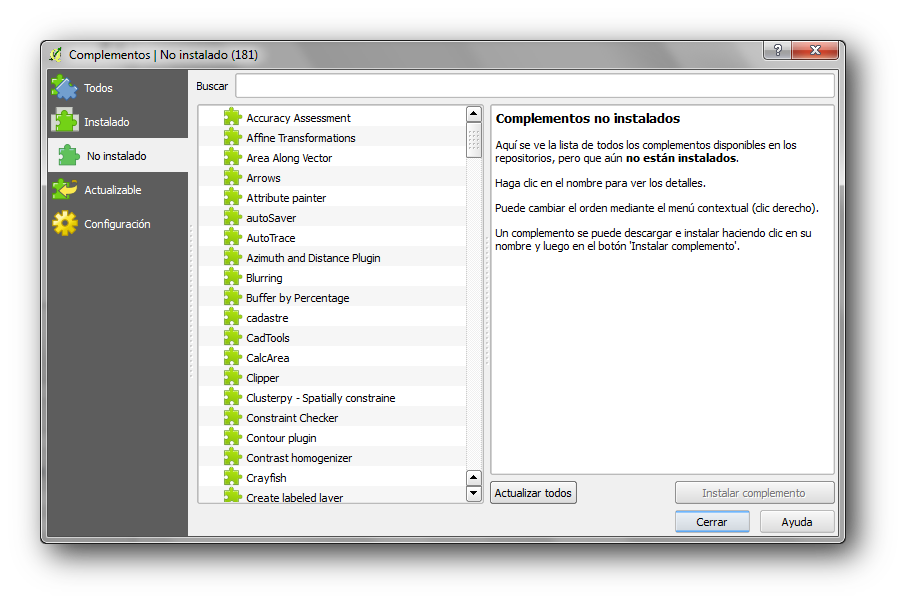Select the Affine Transformations plugin name
The height and width of the screenshot is (604, 906).
(x=300, y=138)
